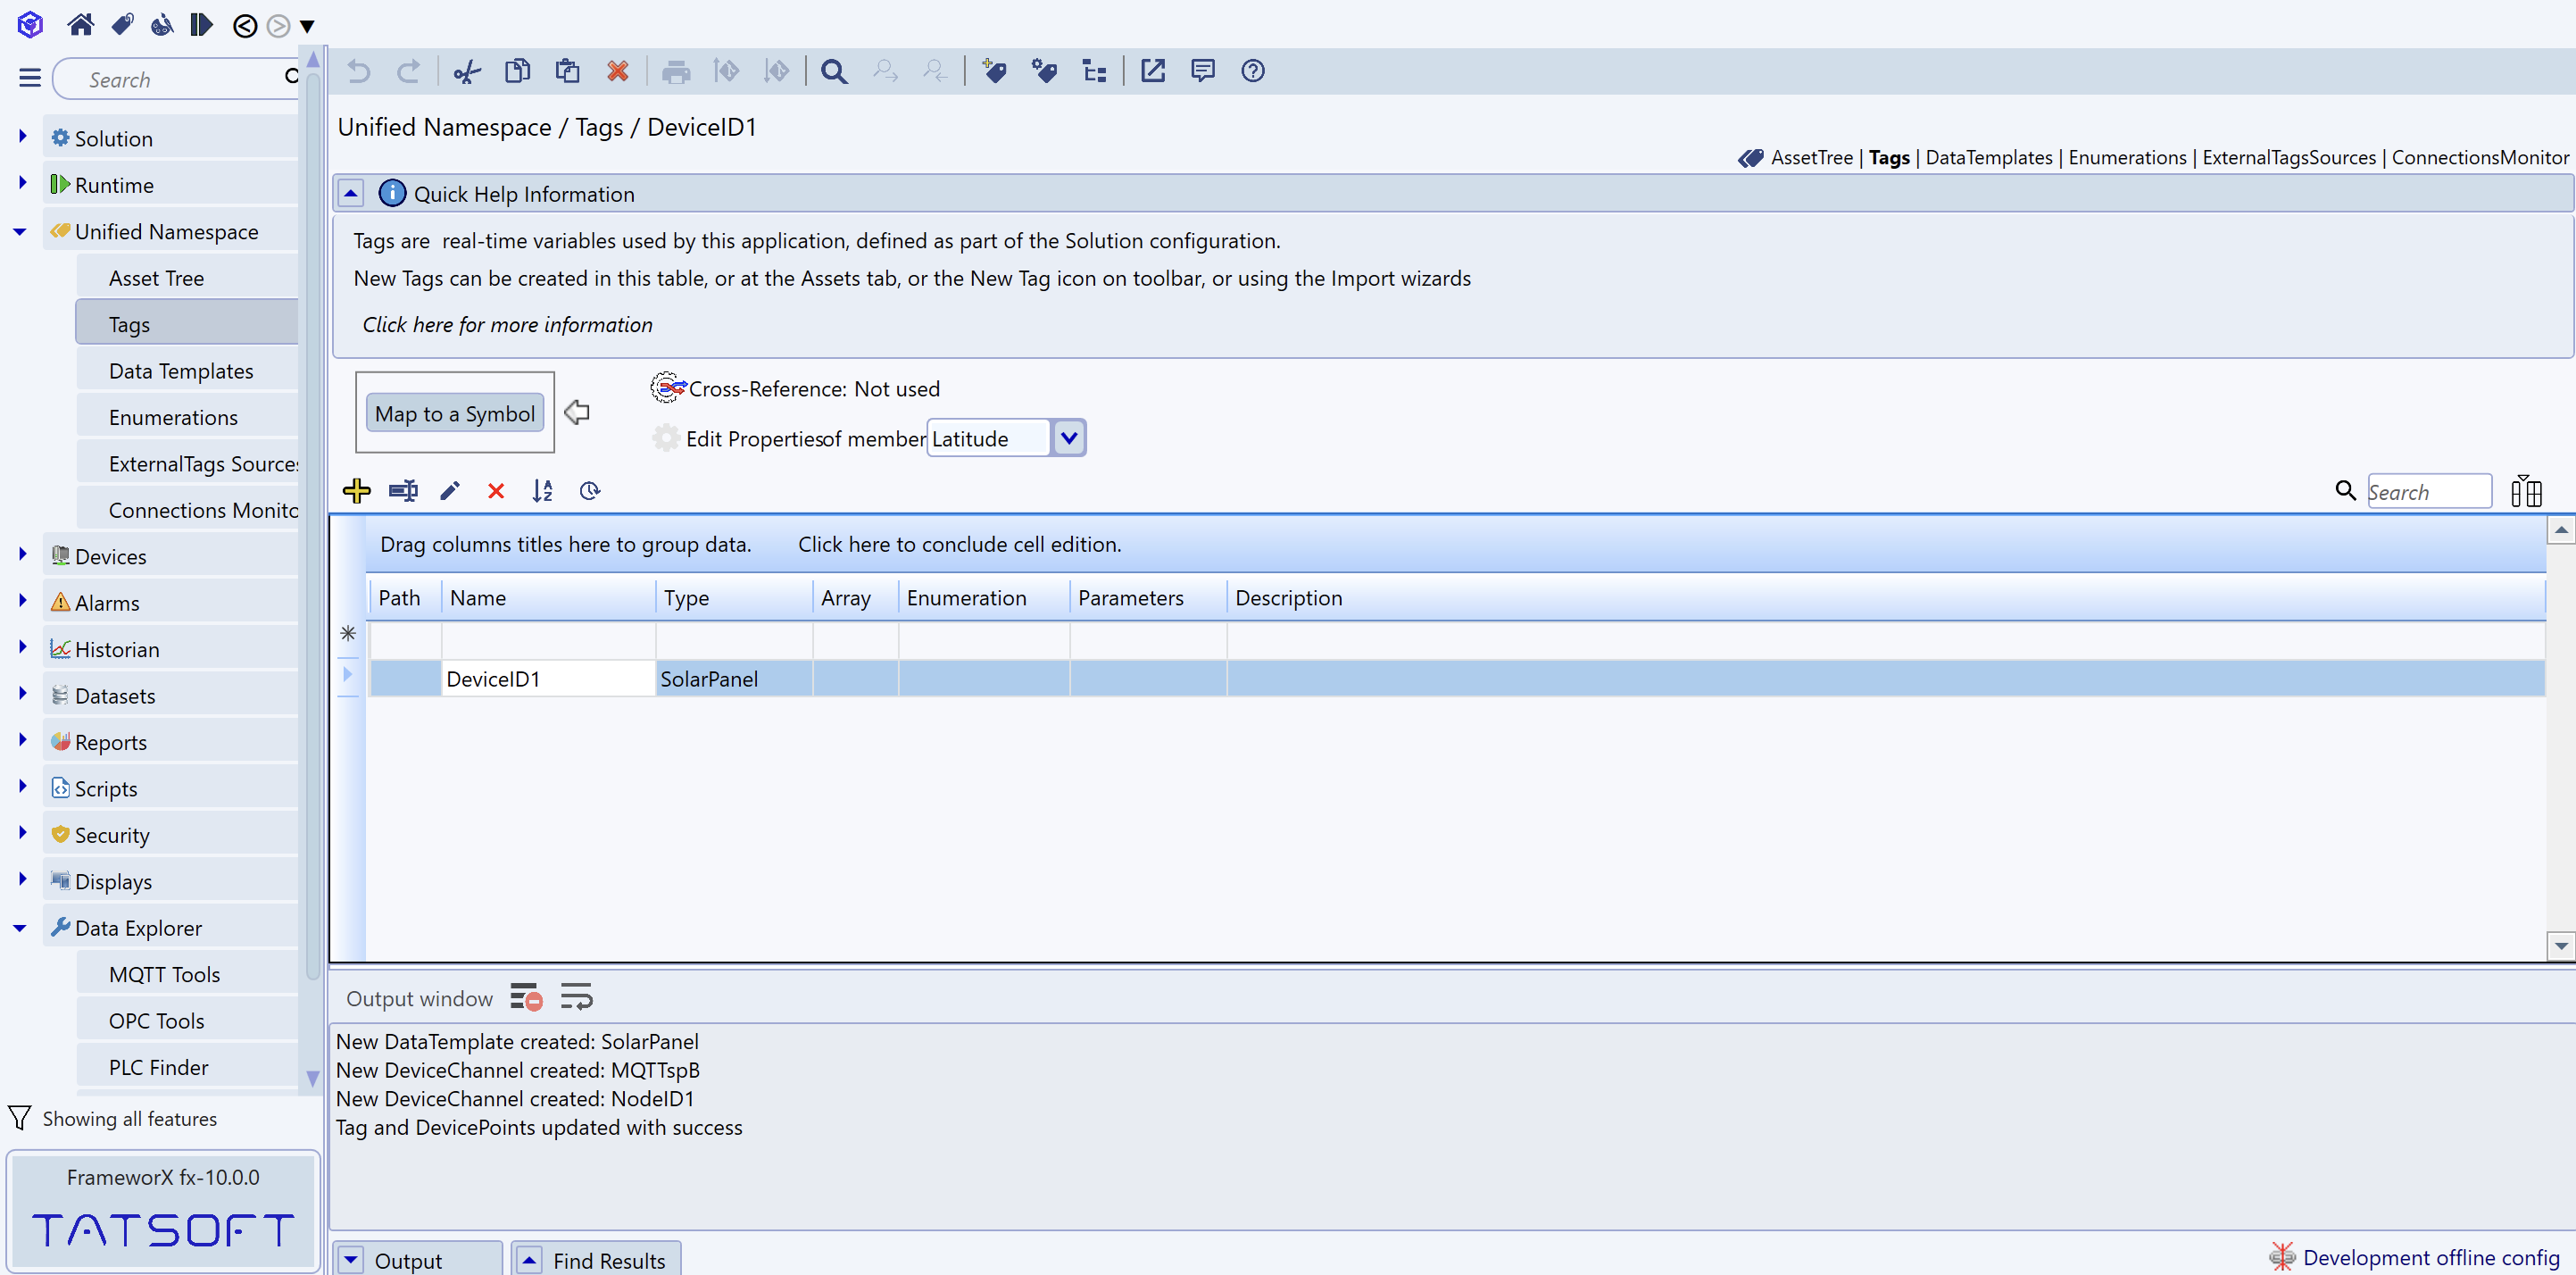Switch to ConnectionsMonitor tab link
Screen dimensions: 2576x1275
[2479, 157]
